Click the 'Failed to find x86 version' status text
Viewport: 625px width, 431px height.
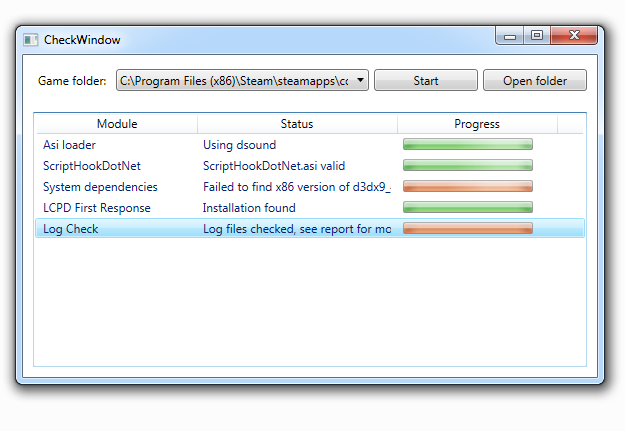coord(296,187)
